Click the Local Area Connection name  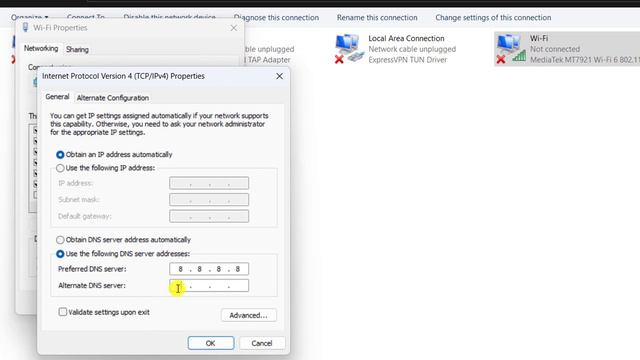pyautogui.click(x=406, y=38)
